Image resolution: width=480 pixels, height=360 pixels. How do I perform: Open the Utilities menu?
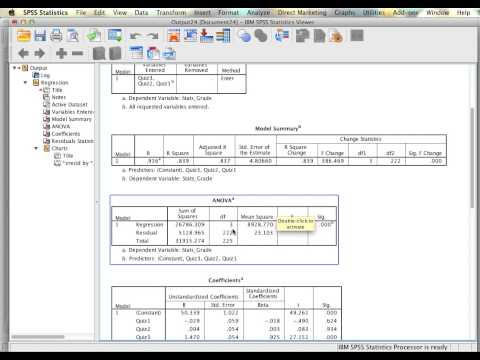[x=374, y=13]
